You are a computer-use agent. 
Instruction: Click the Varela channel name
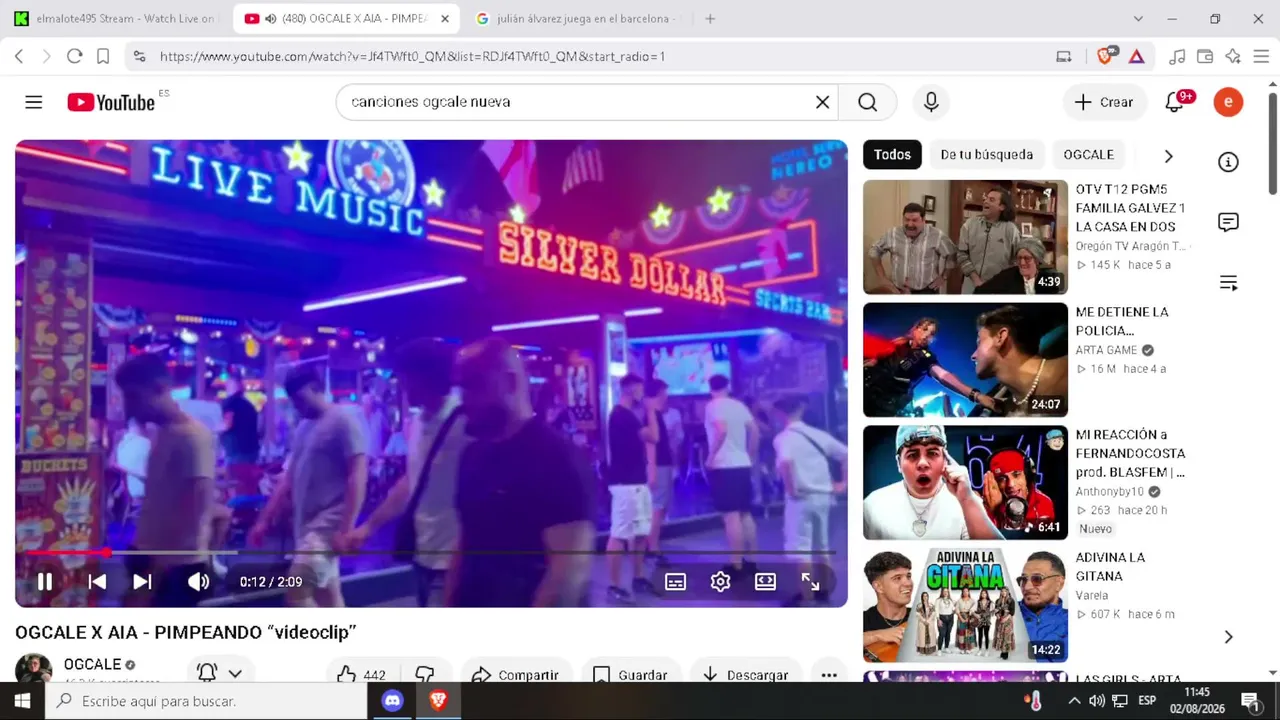(x=1092, y=595)
